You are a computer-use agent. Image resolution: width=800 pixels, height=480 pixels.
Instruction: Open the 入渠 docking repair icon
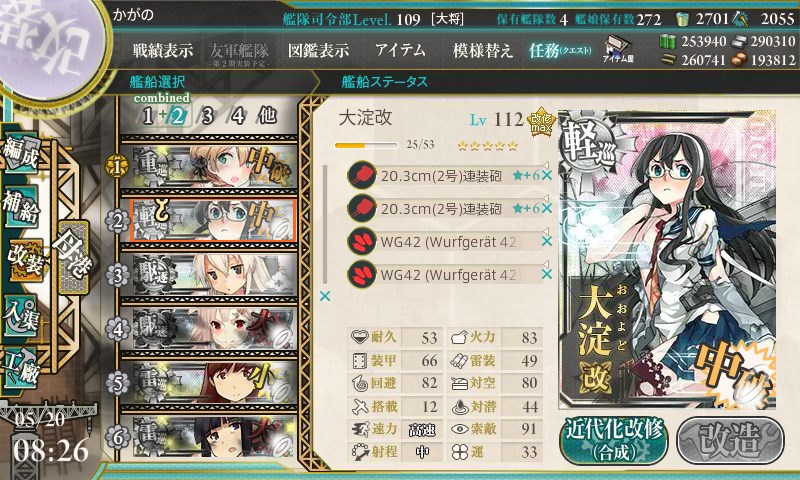(21, 316)
